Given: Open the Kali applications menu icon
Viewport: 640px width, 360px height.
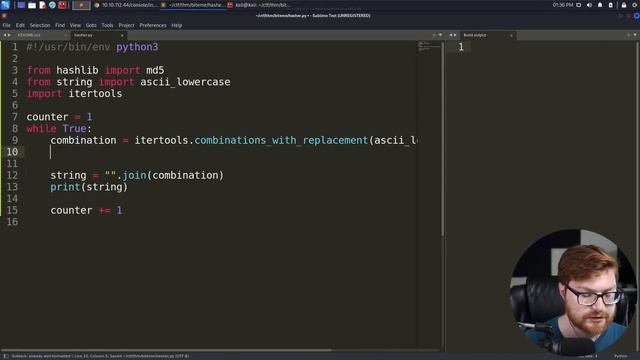Looking at the screenshot, I should point(5,5).
